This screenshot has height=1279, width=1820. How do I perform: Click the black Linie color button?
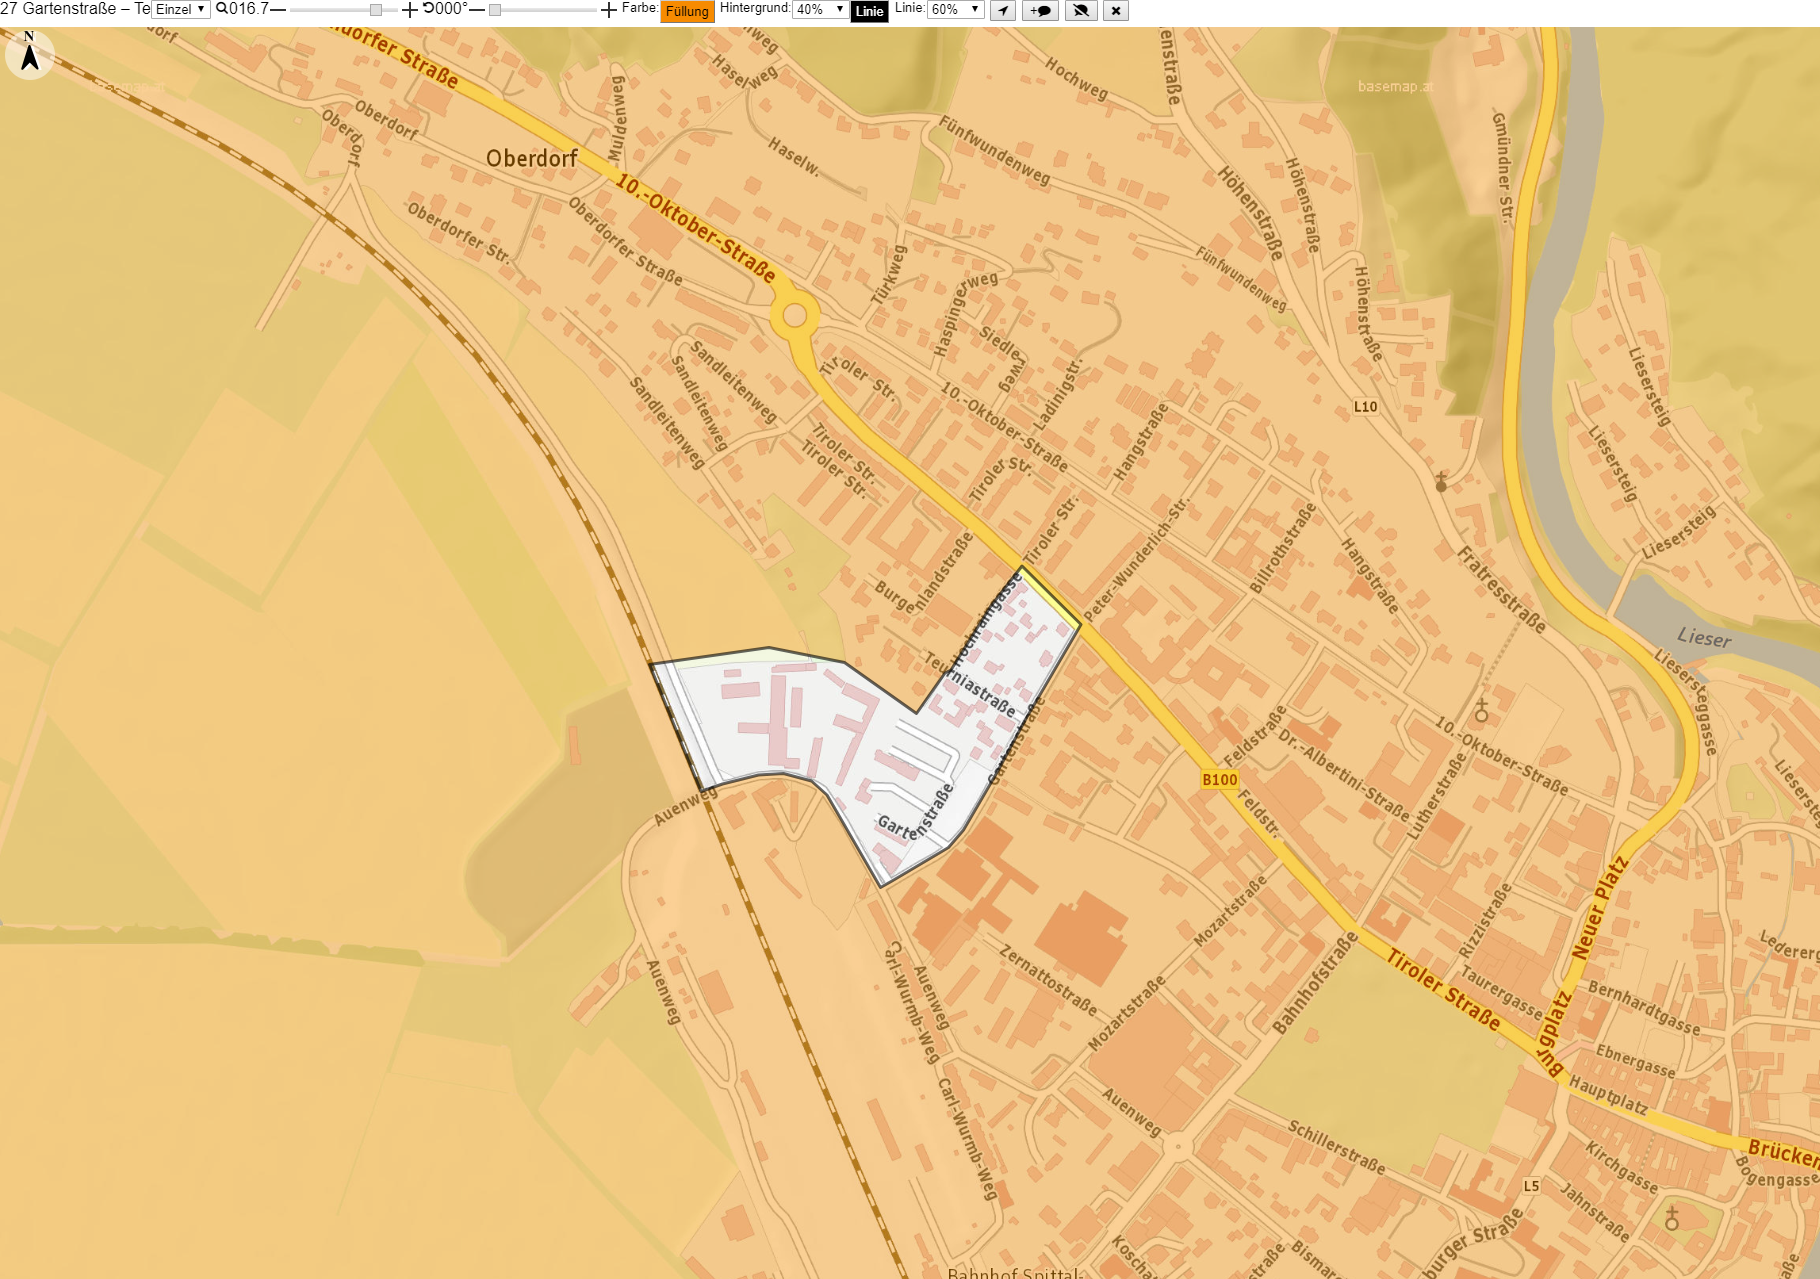click(869, 12)
